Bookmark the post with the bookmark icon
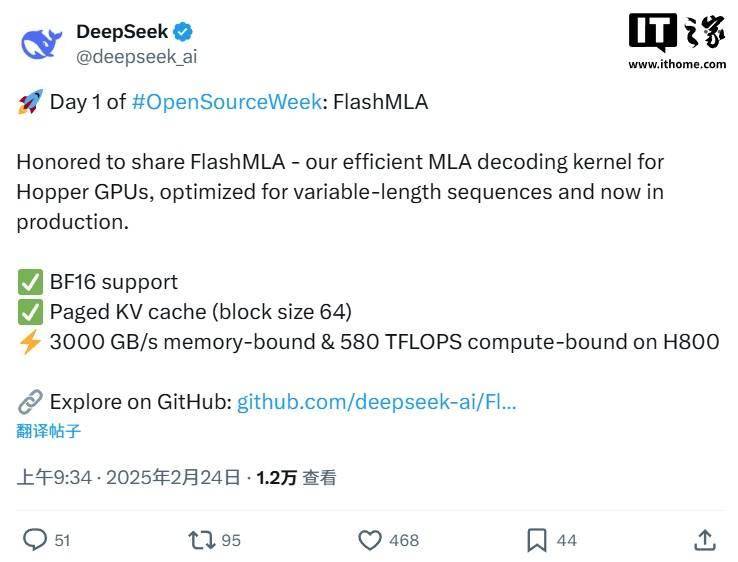This screenshot has width=738, height=562. (537, 540)
